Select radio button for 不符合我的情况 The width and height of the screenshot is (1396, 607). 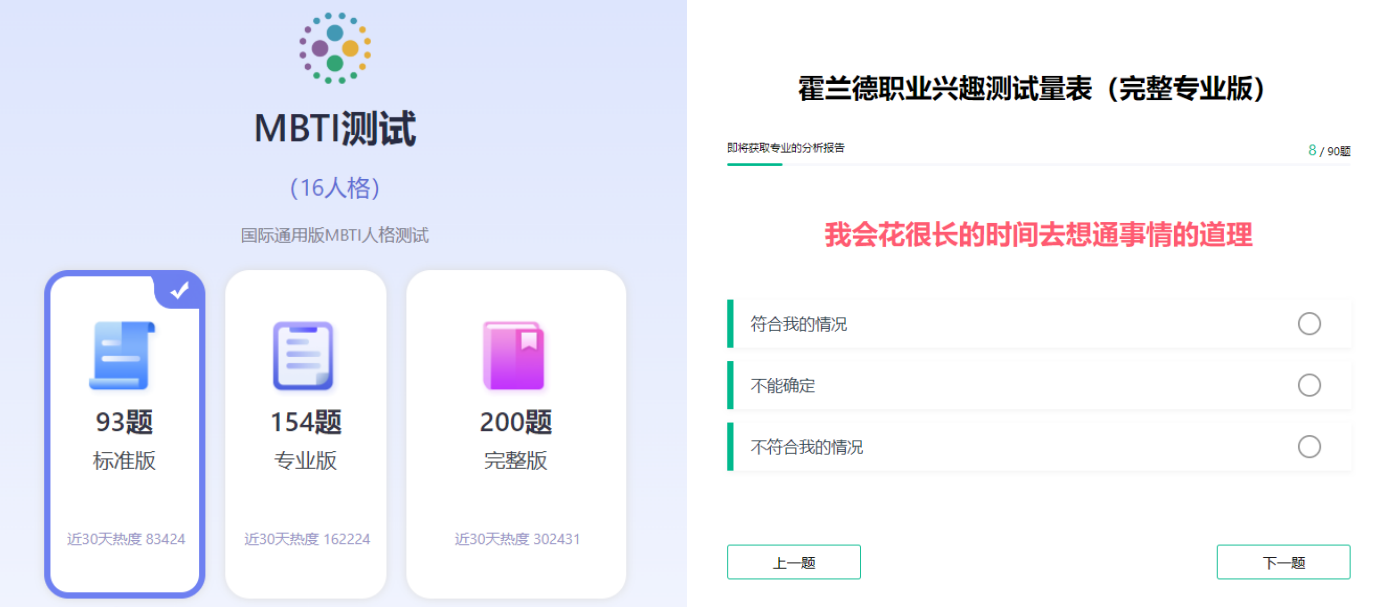(1309, 447)
